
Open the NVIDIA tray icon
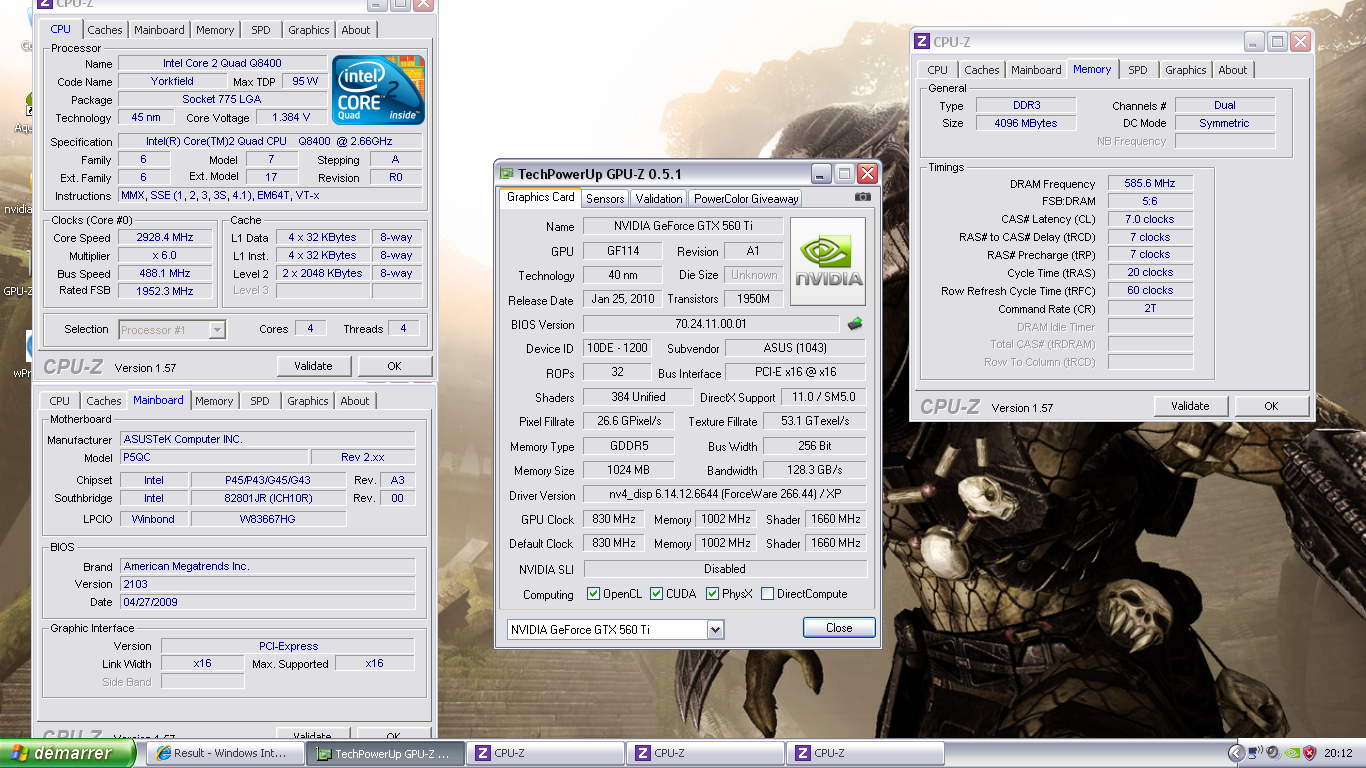click(x=1291, y=753)
